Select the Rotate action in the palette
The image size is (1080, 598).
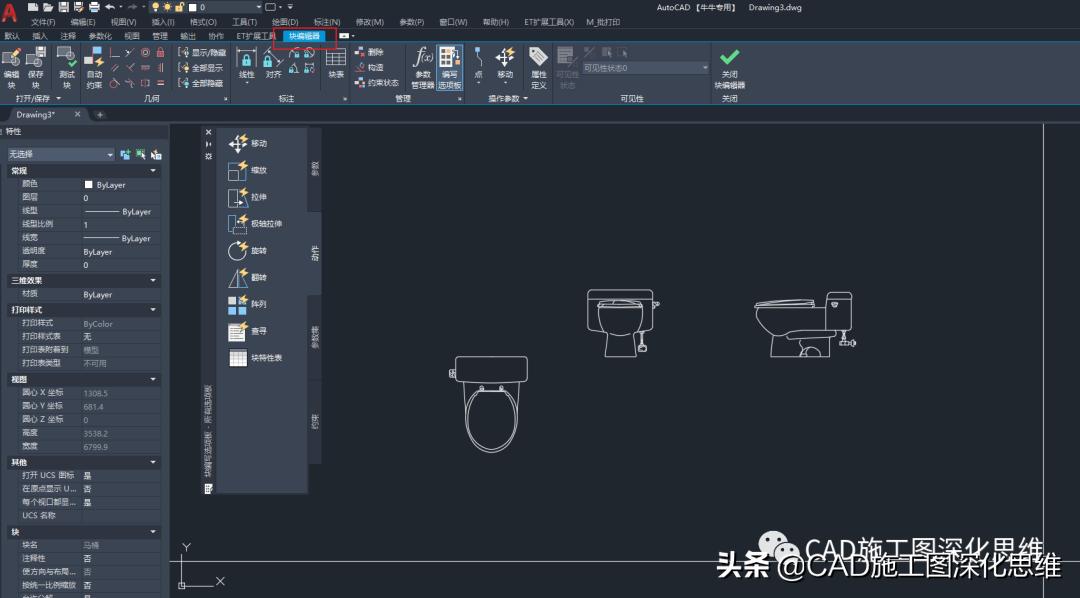[x=255, y=250]
